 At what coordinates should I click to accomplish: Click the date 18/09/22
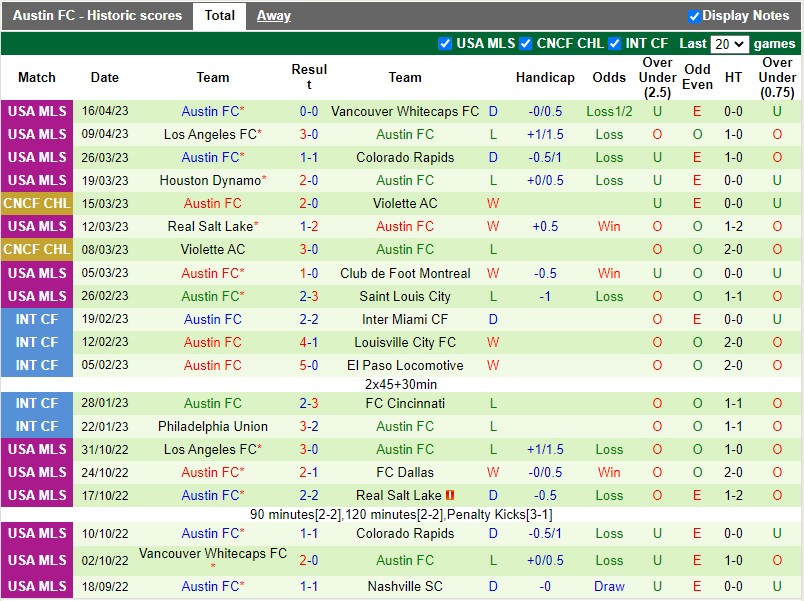[105, 586]
